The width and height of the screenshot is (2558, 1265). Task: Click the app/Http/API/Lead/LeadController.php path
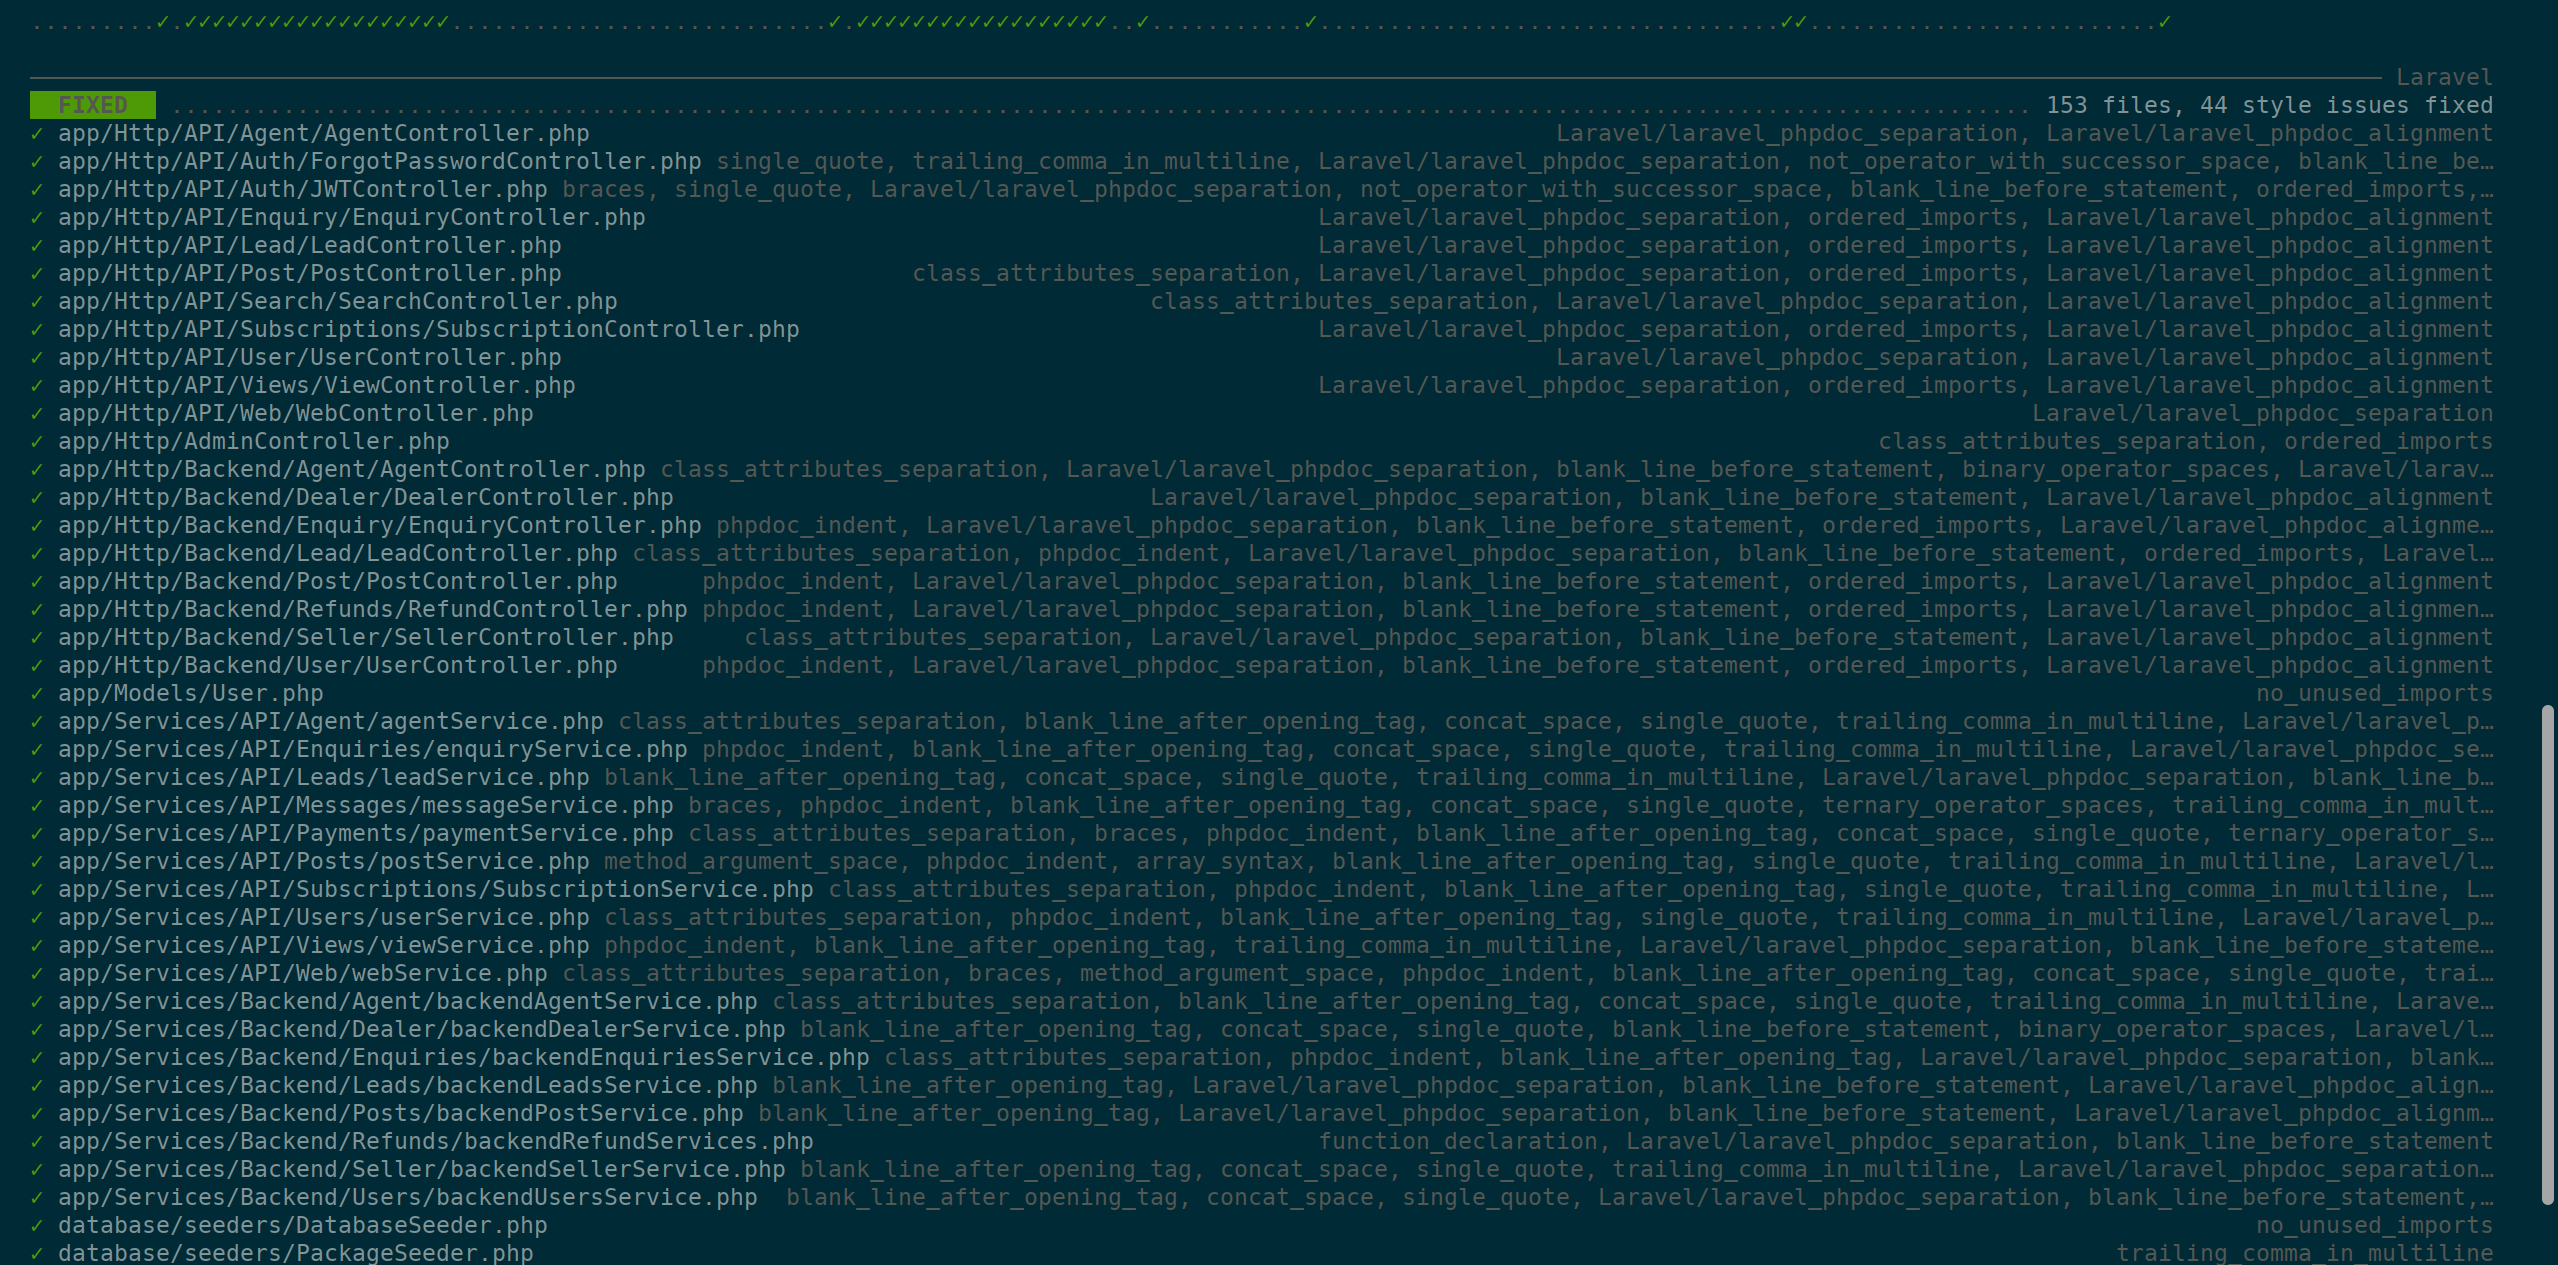pos(310,245)
